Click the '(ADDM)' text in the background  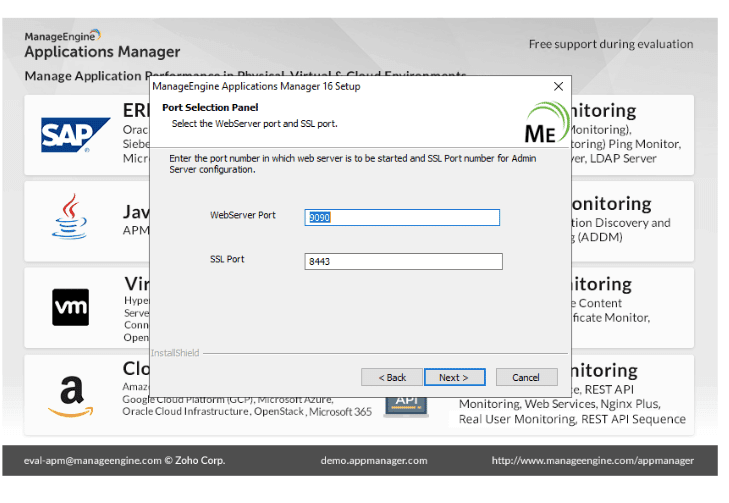point(600,237)
